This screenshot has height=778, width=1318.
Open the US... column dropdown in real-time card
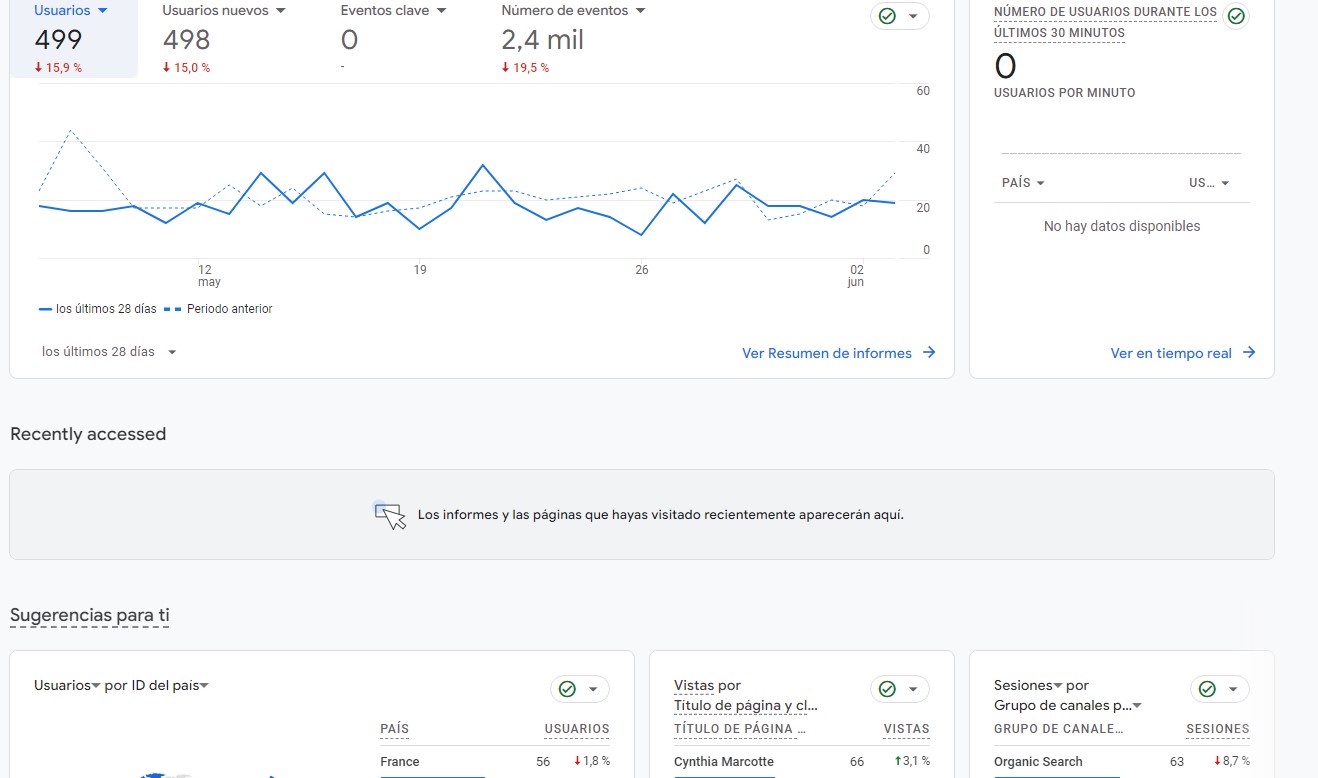pos(1209,183)
